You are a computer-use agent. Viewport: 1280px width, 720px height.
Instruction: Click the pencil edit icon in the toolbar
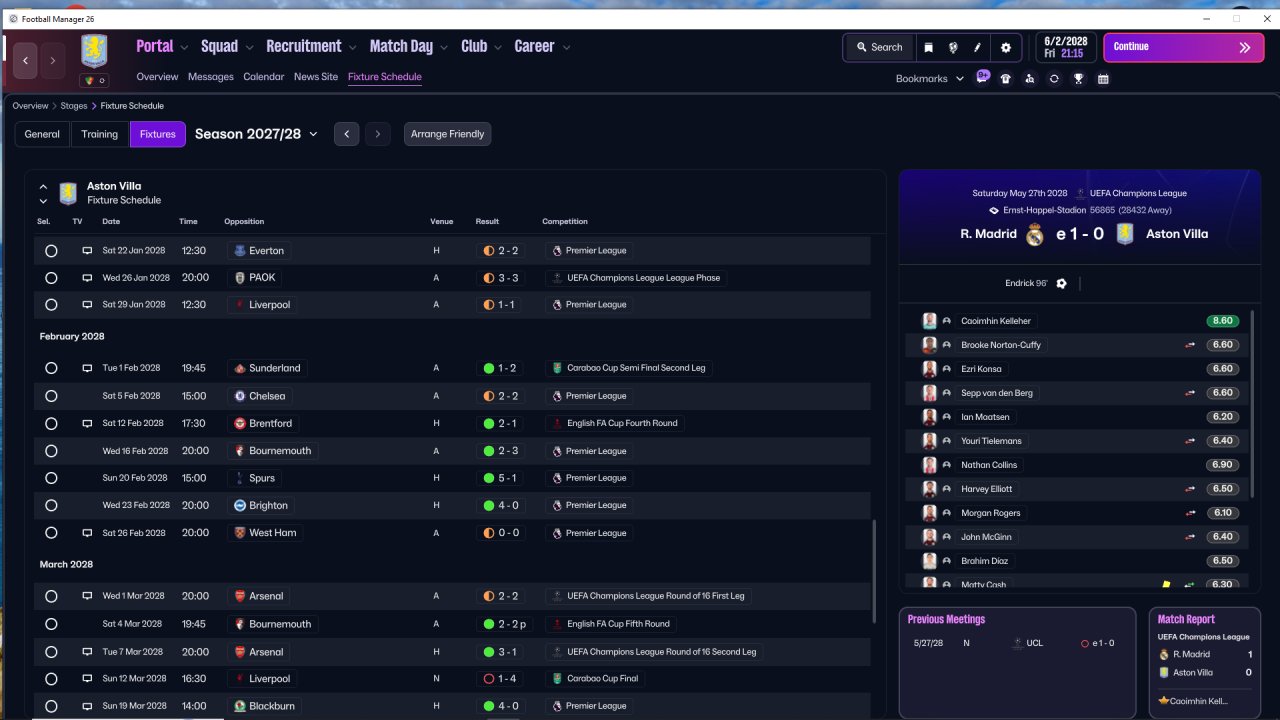[978, 47]
